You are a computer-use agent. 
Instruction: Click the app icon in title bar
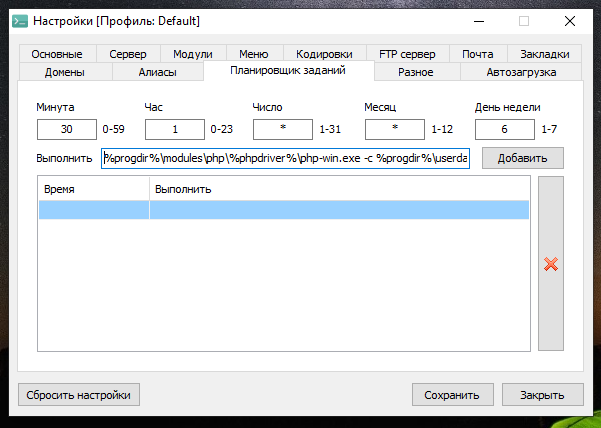[x=19, y=20]
